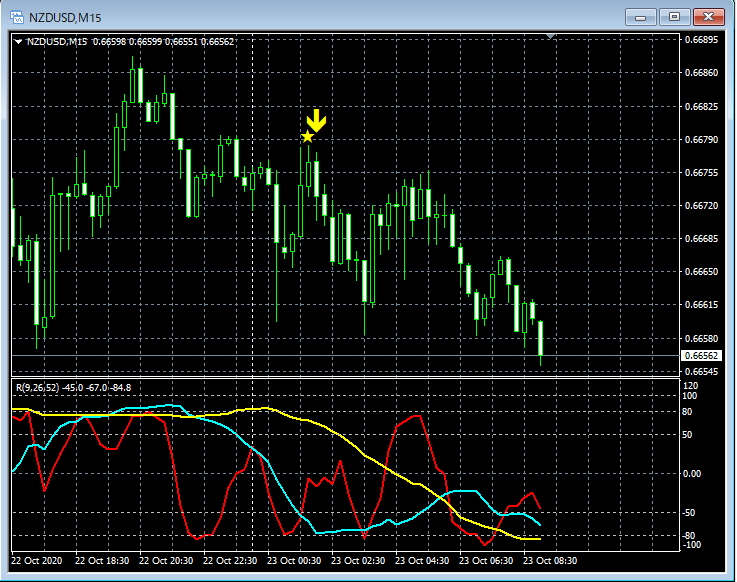Click the 22 Oct 18:30 time label
Image resolution: width=737 pixels, height=582 pixels.
coord(102,560)
